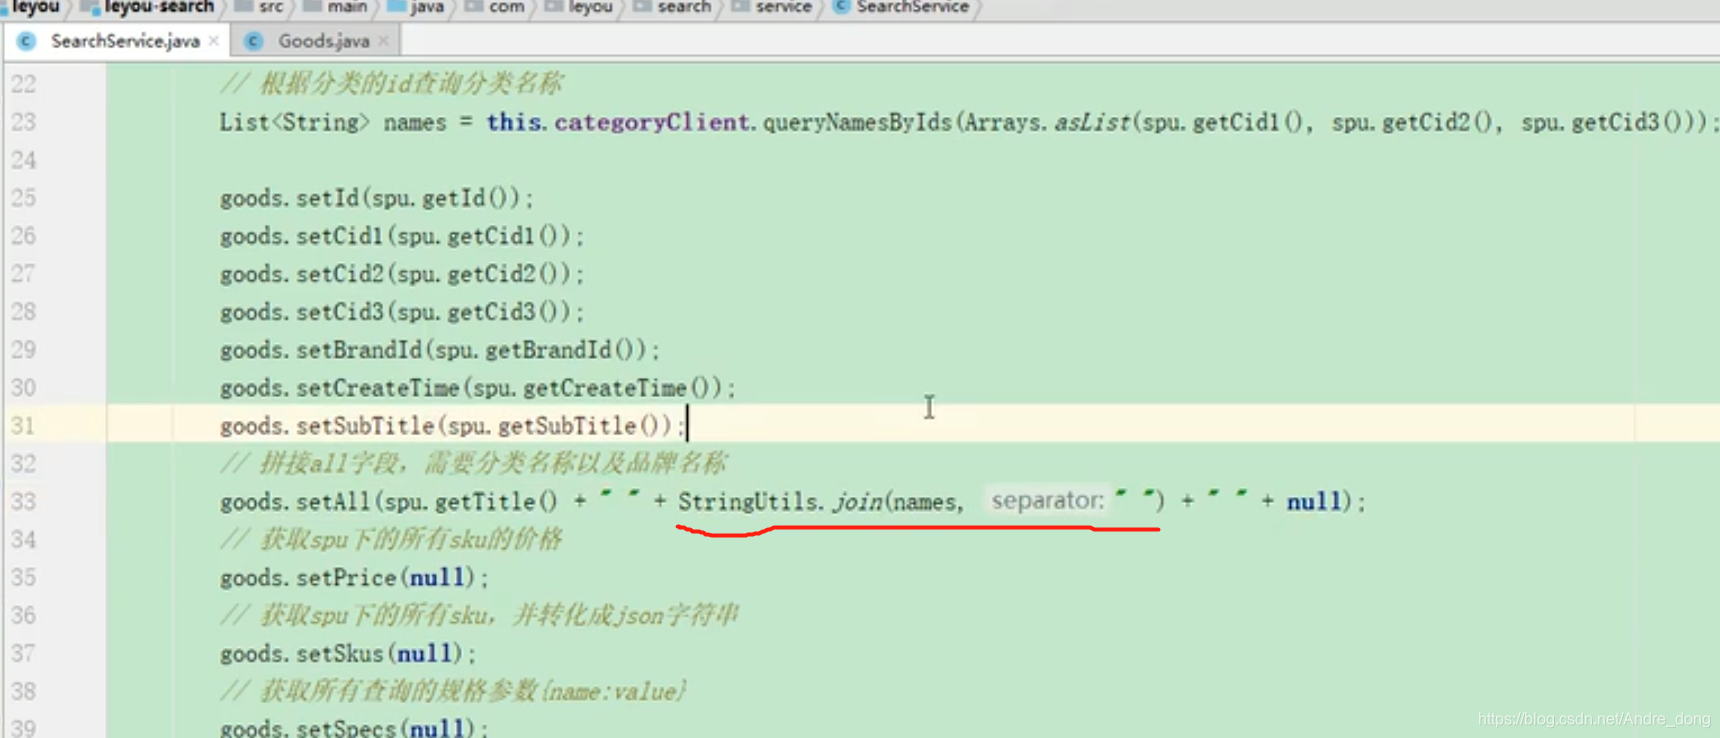Click the comment containing name:value

pos(454,692)
